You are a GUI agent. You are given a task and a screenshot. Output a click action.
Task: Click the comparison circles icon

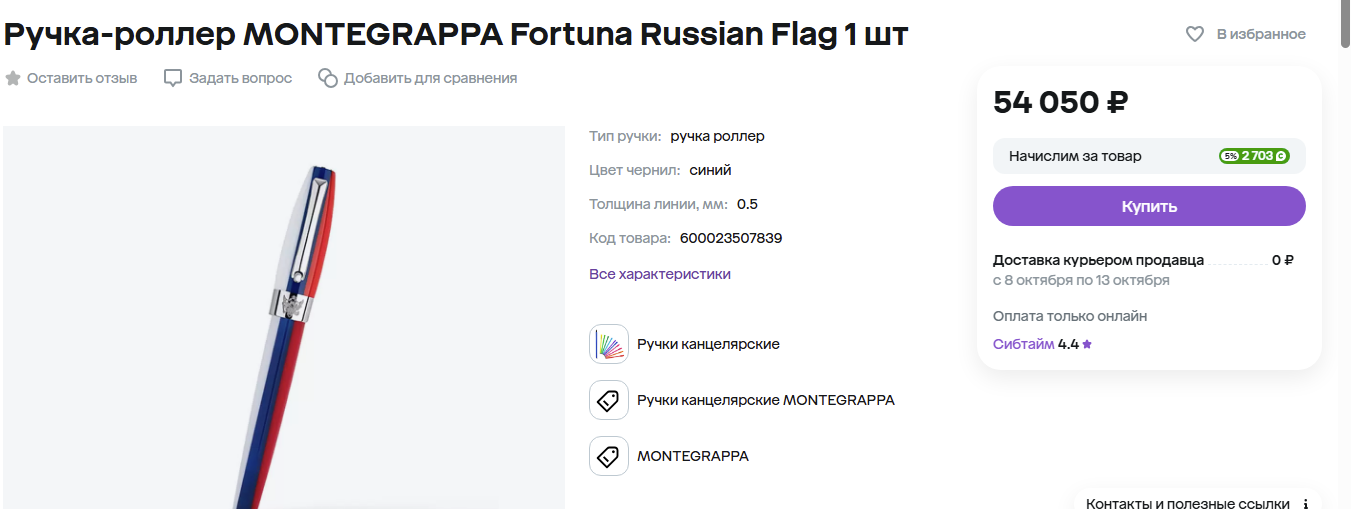click(328, 78)
